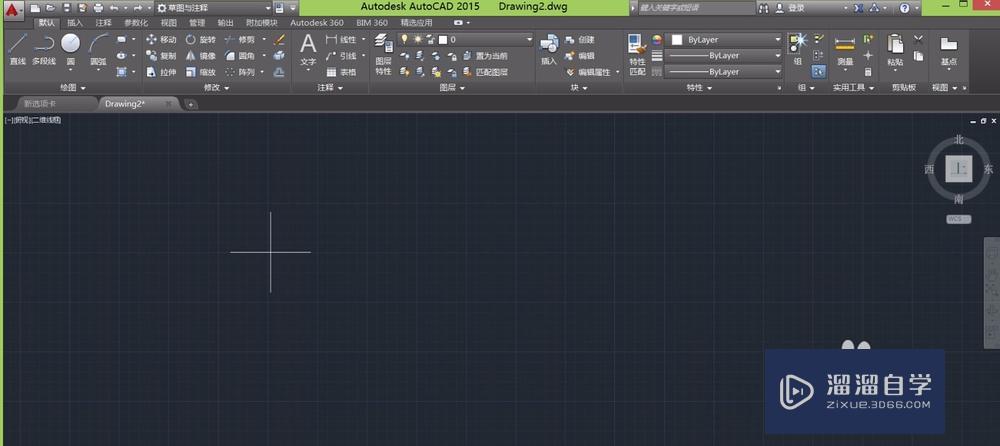Click the 表格 (Table) tool
1000x446 pixels.
point(341,73)
